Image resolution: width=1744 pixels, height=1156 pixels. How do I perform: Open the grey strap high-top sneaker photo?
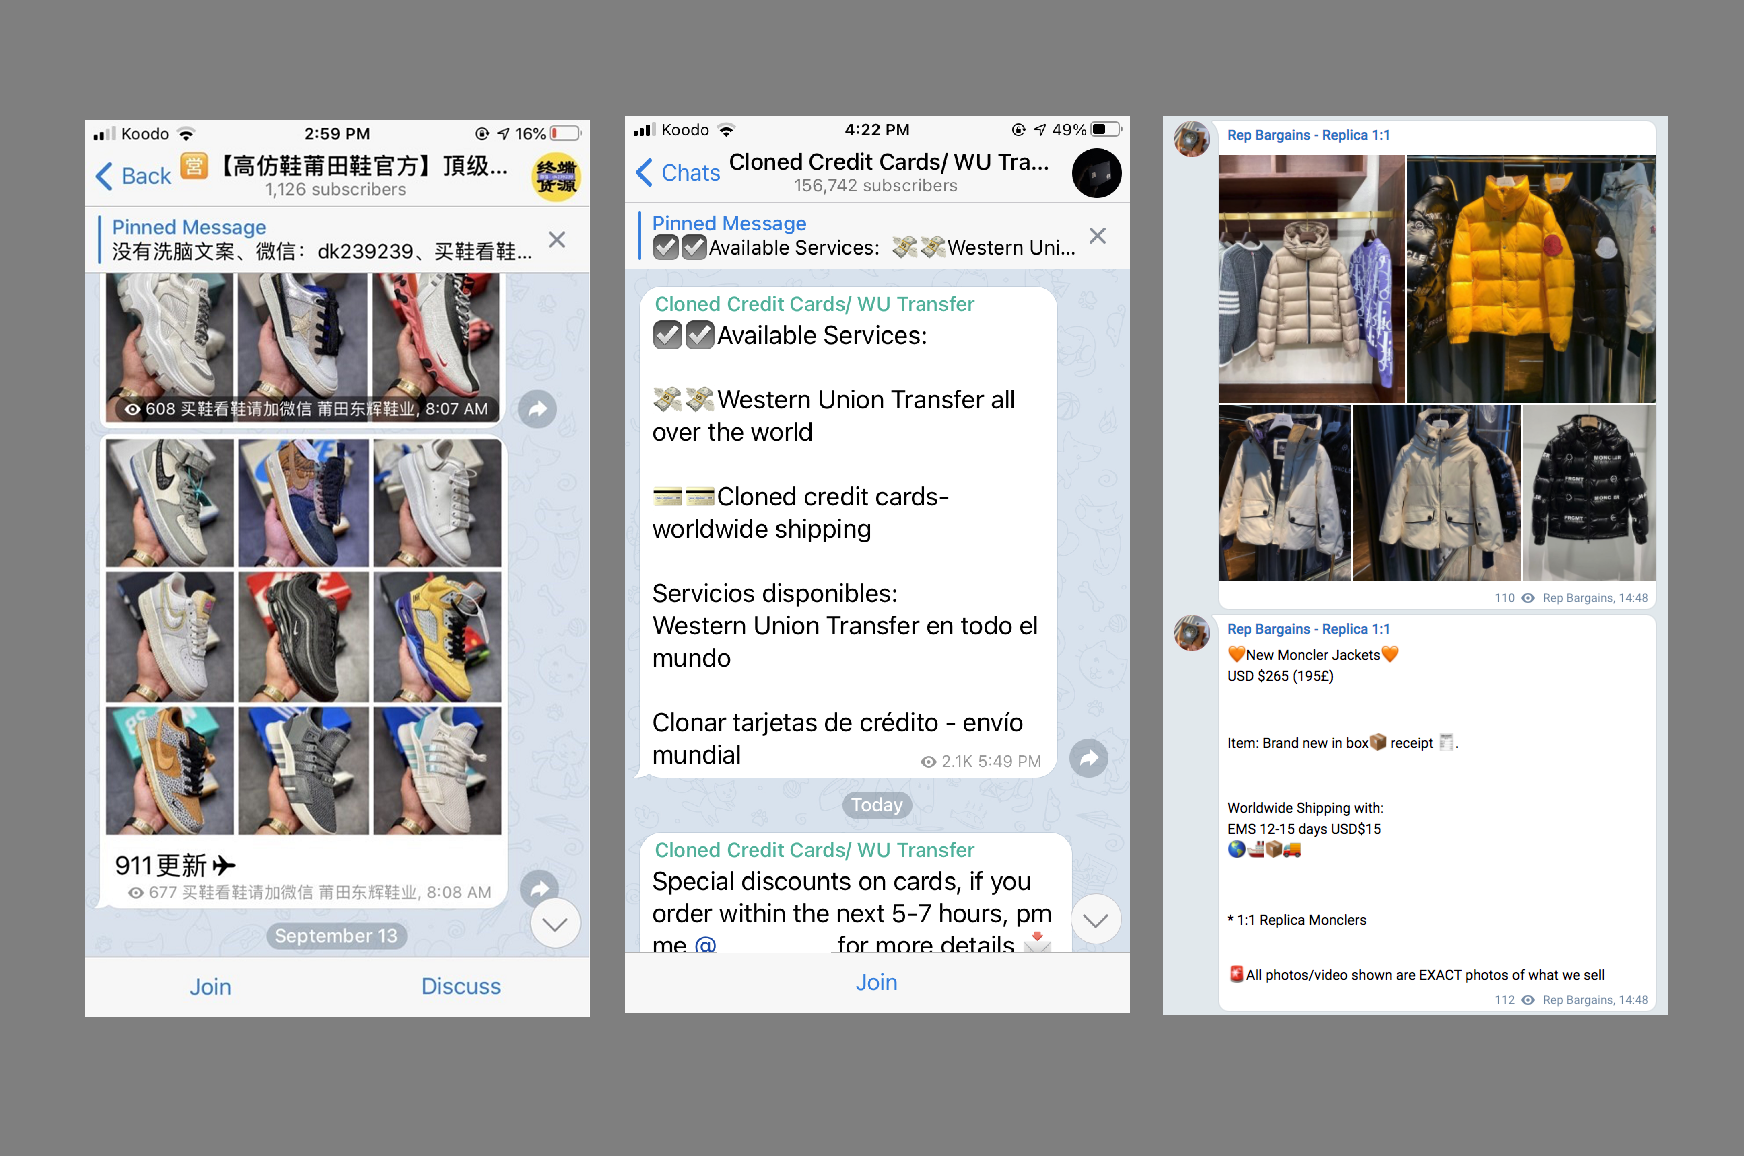[x=170, y=503]
